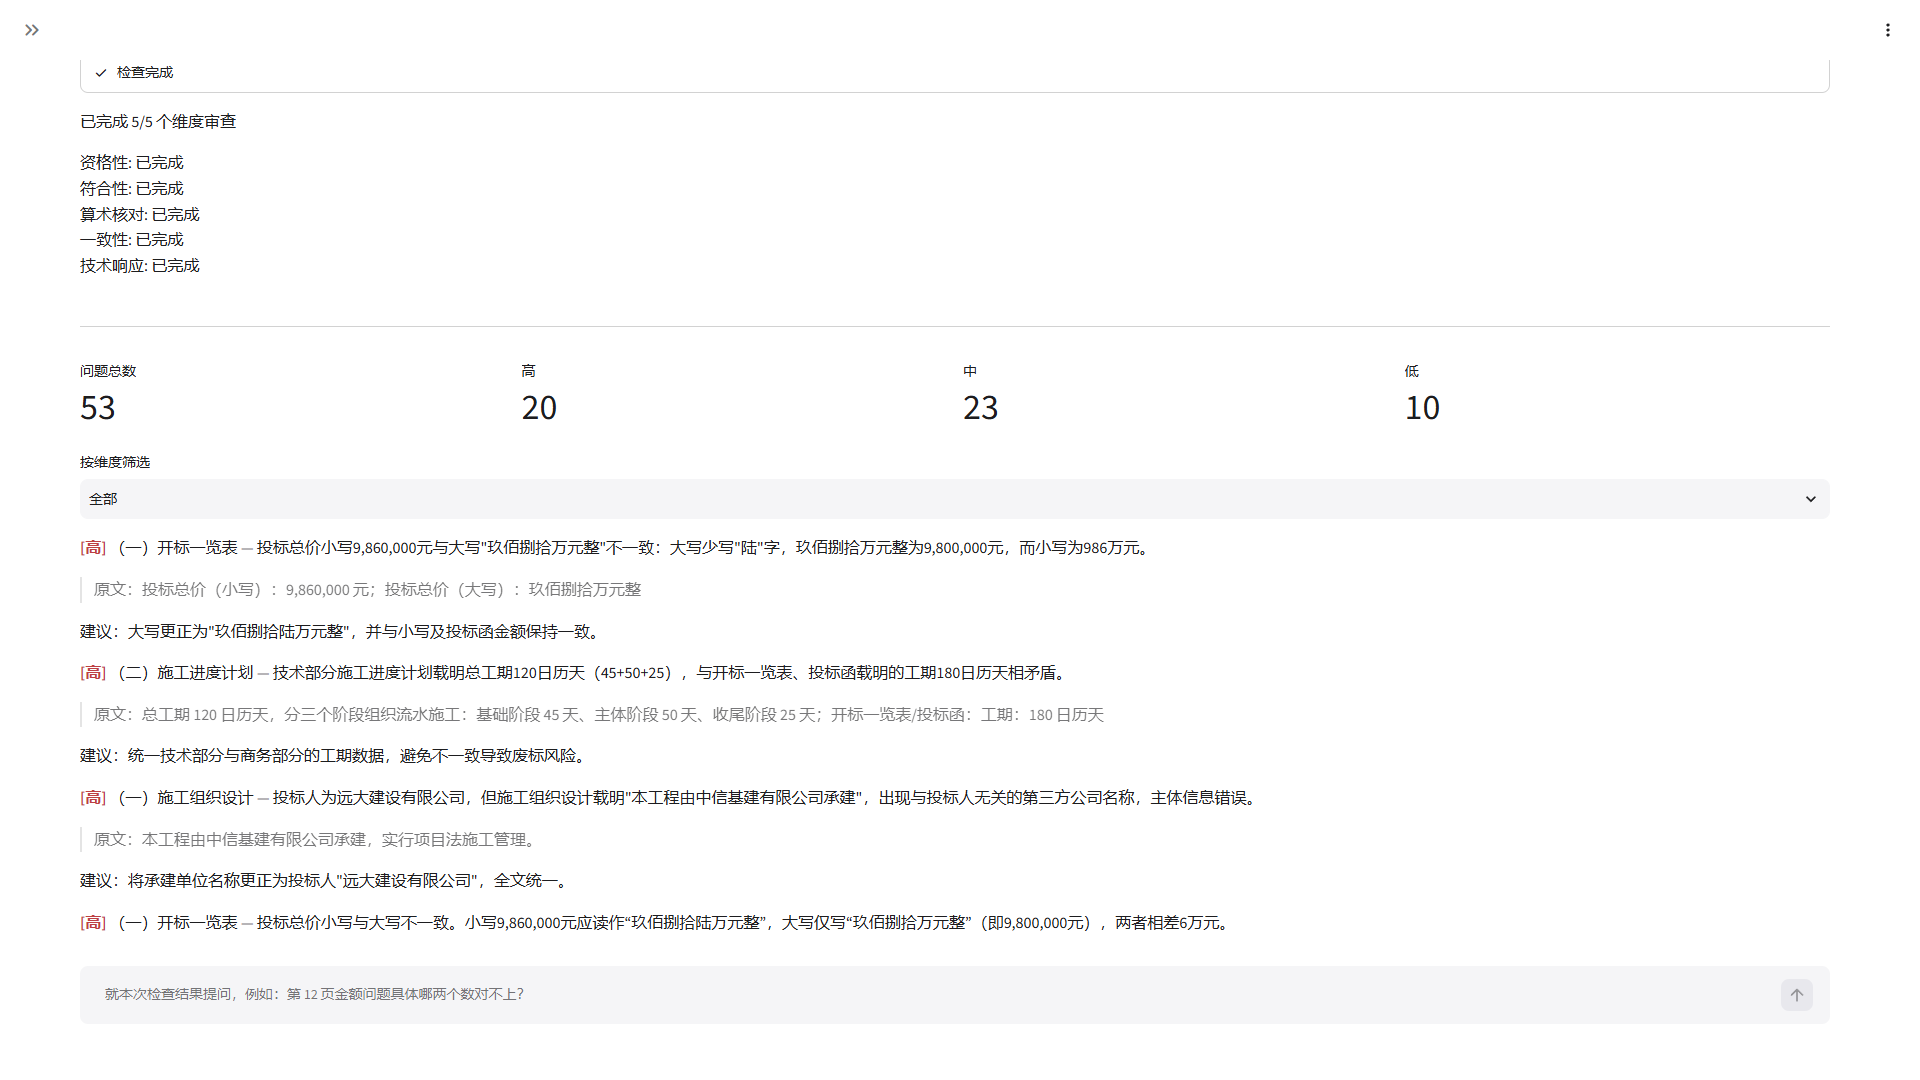Viewport: 1920px width, 1080px height.
Task: Click the line 资格性: 已完成
Action: (x=132, y=163)
